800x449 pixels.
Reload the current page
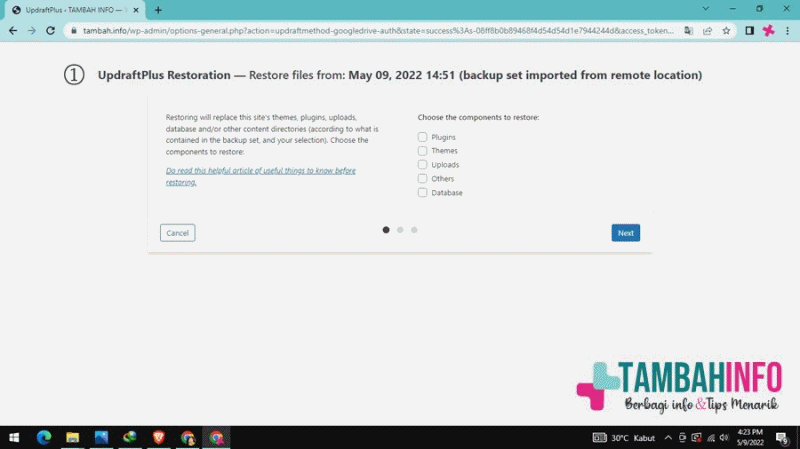coord(51,31)
